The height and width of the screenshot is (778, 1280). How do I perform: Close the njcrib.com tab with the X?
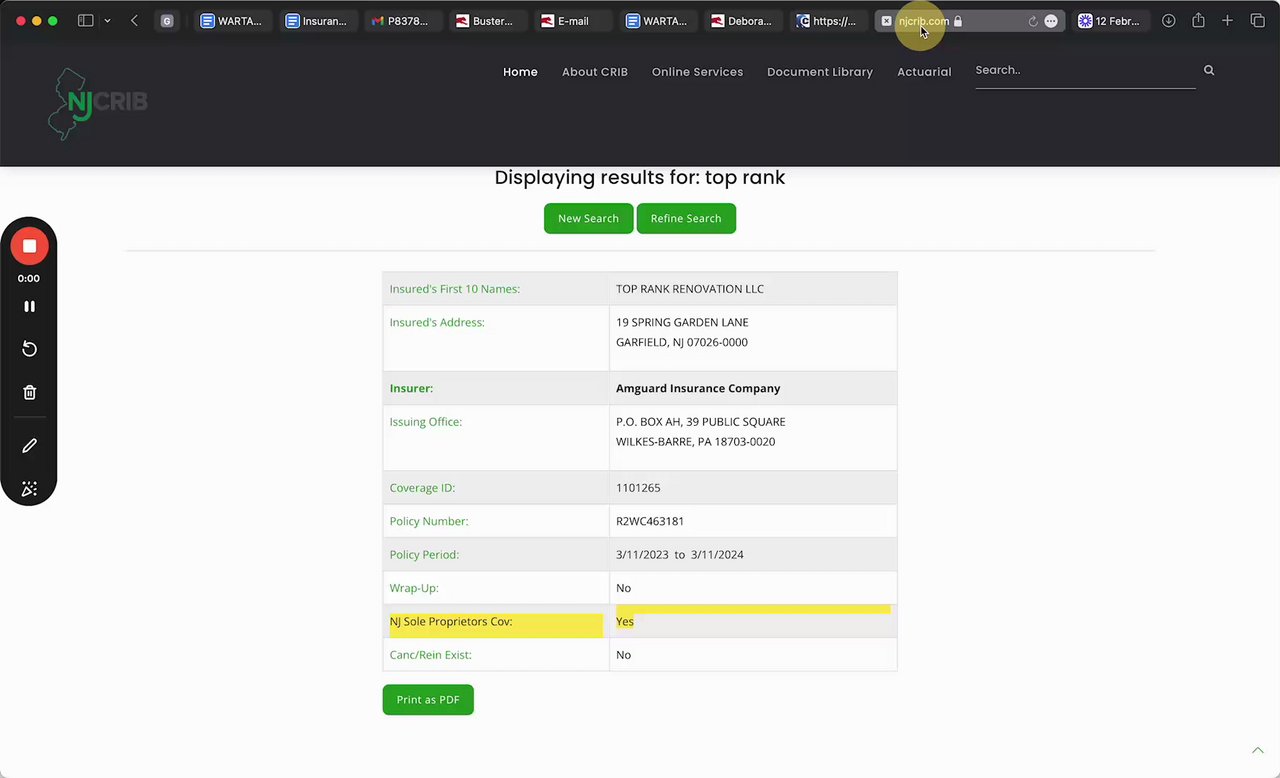[886, 21]
